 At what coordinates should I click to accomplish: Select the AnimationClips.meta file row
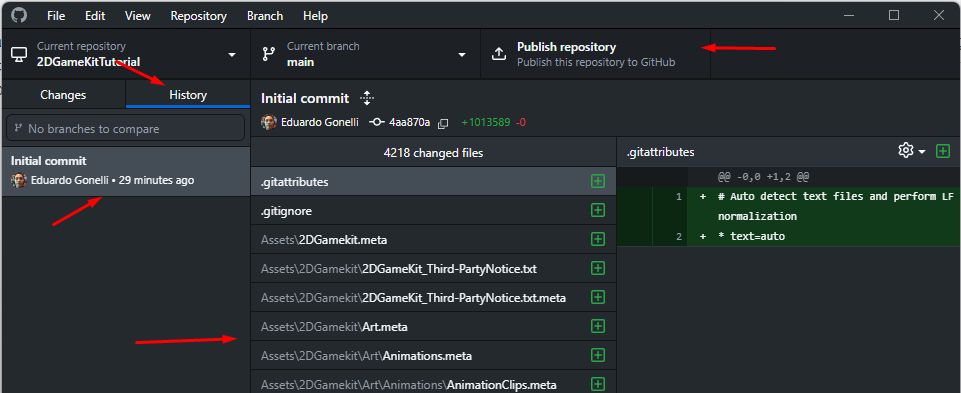[433, 382]
